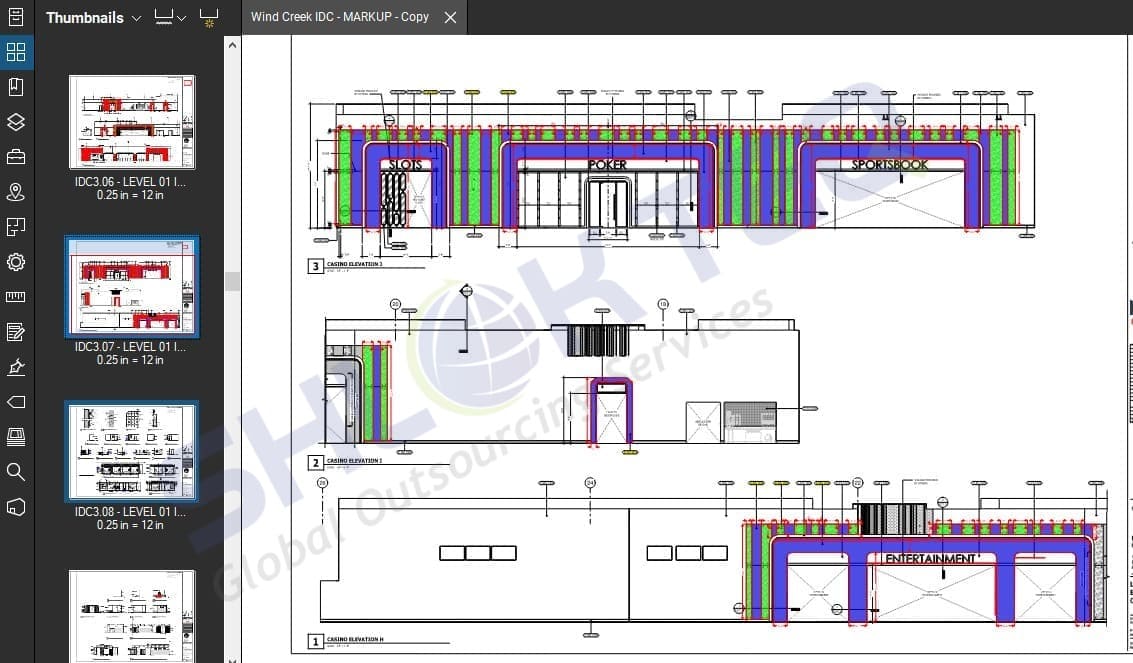Image resolution: width=1133 pixels, height=663 pixels.
Task: Open the Forms notepad-and-pencil icon
Action: [x=16, y=332]
